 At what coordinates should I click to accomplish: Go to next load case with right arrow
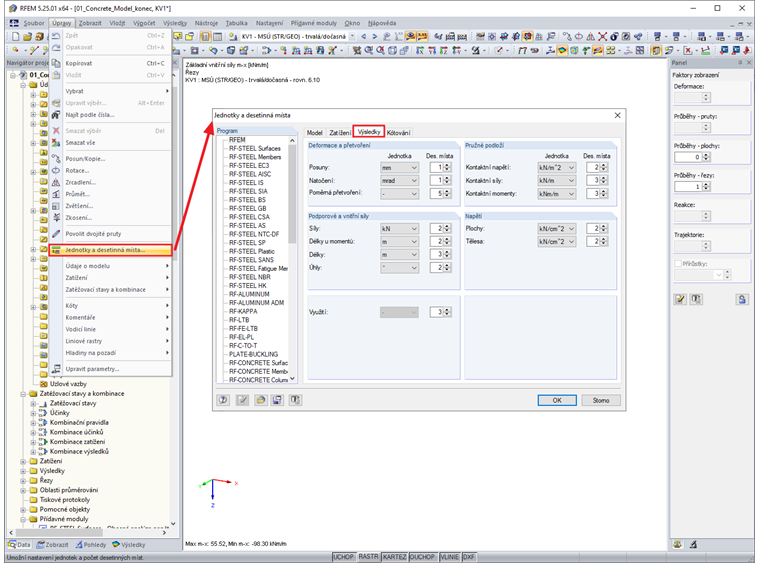(x=375, y=36)
